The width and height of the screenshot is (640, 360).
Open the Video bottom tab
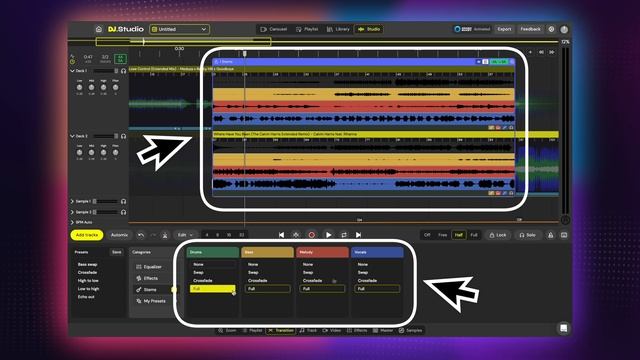[x=331, y=330]
